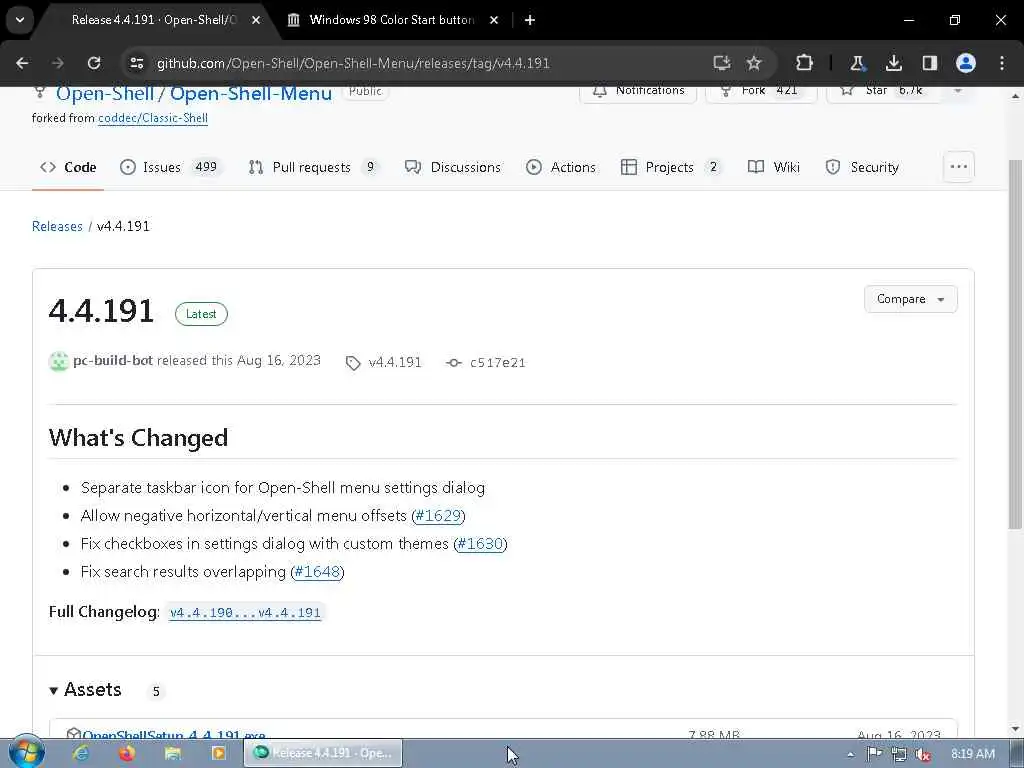Open the muted volume tray icon
Viewport: 1024px width, 768px height.
[923, 754]
